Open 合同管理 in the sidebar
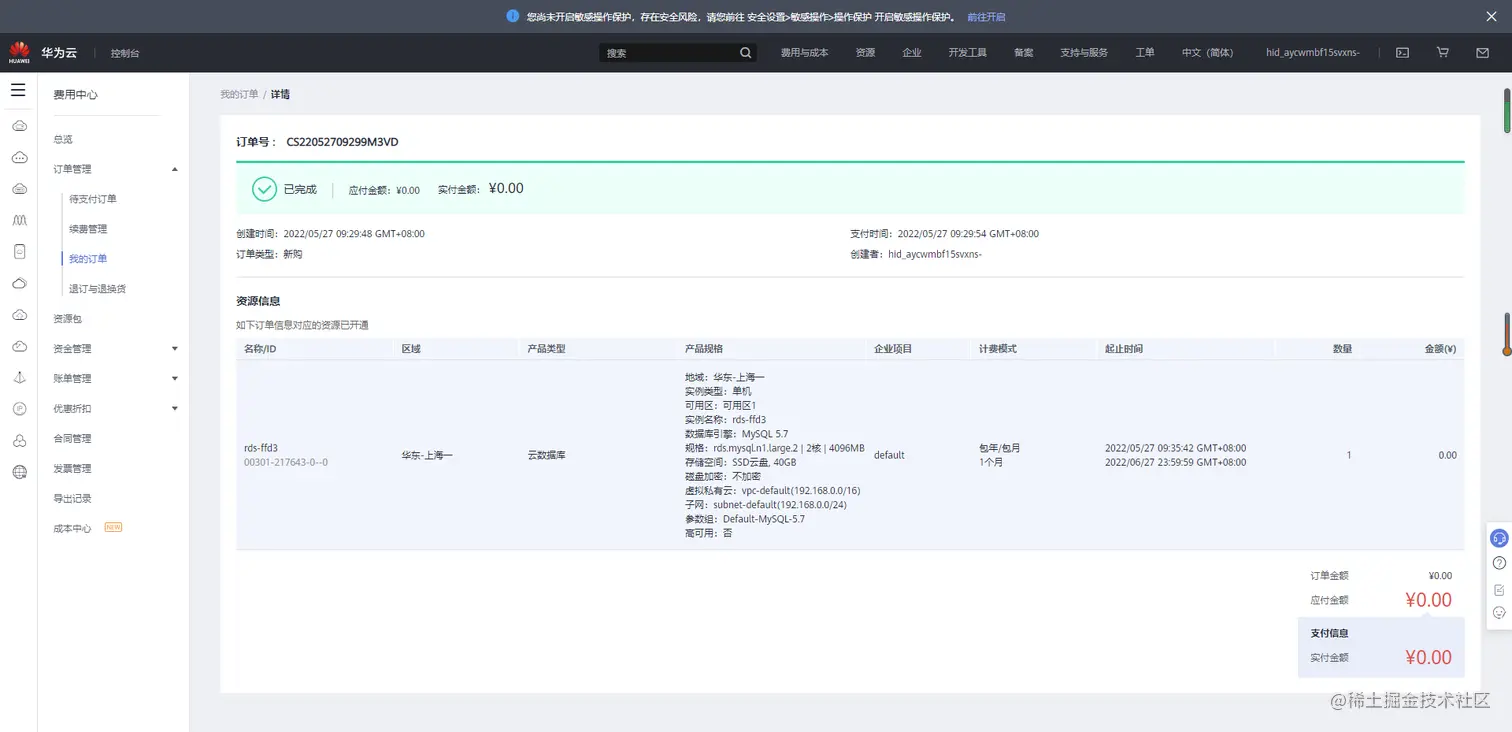 (72, 439)
